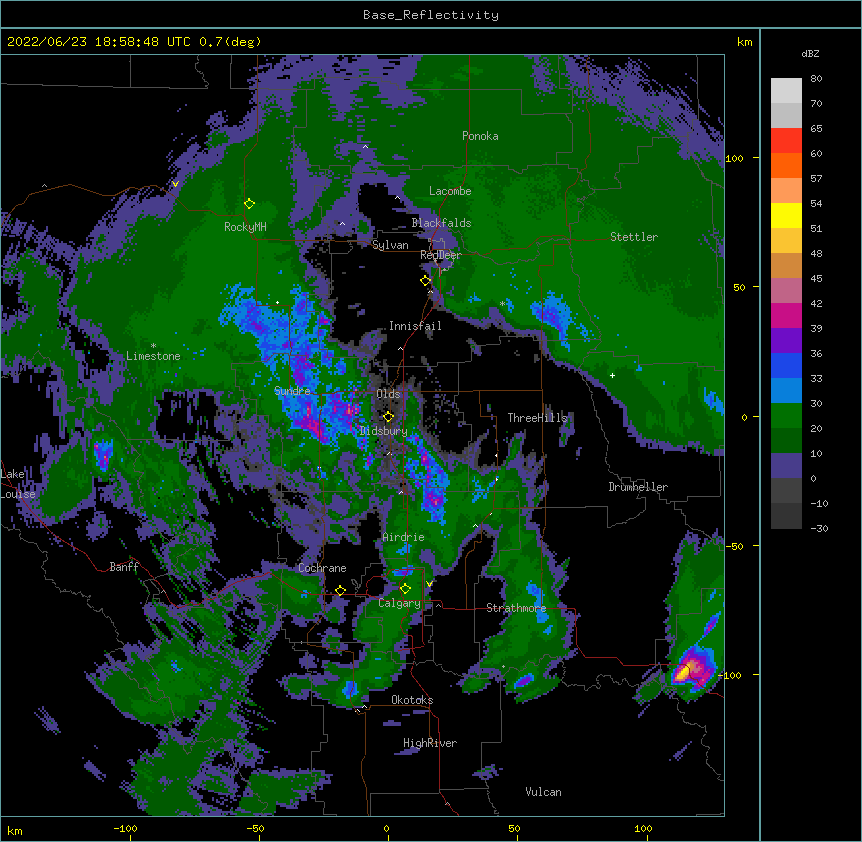Click the yellow diamond marker below Cochrane
862x842 pixels.
click(340, 591)
